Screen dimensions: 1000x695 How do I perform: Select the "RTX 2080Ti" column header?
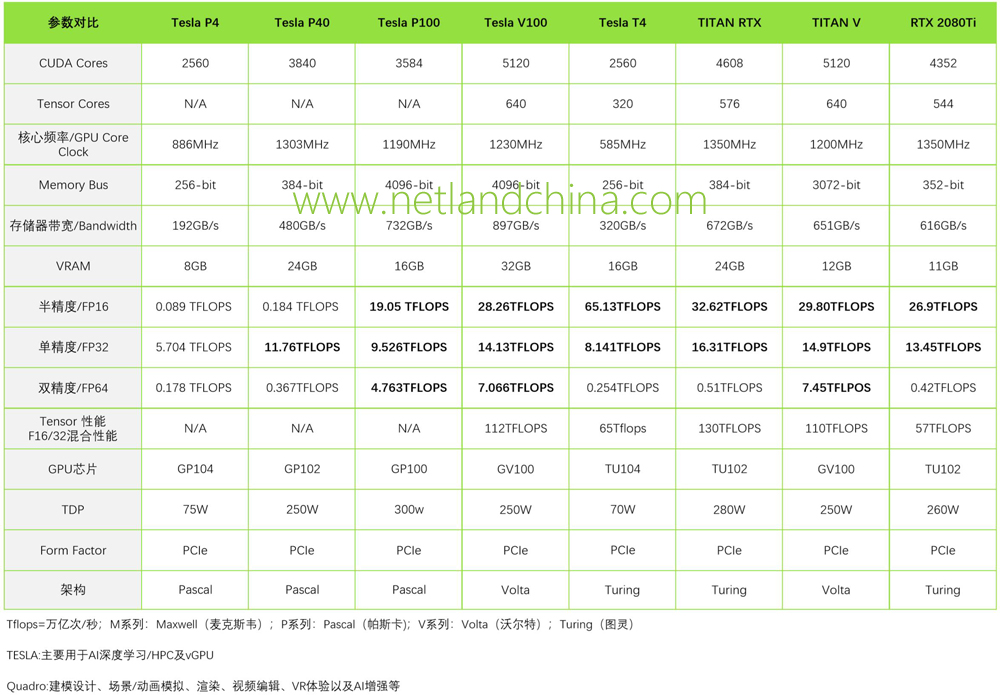click(943, 23)
